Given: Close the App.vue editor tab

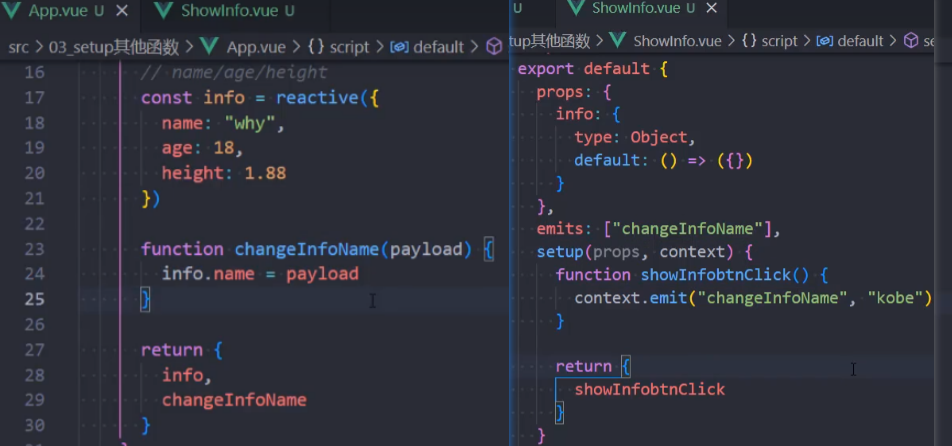Looking at the screenshot, I should 121,11.
